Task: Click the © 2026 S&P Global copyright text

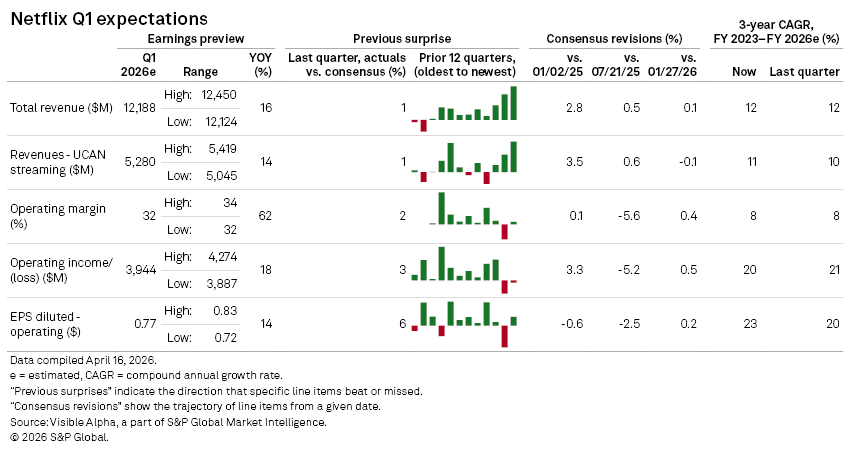Action: (59, 438)
